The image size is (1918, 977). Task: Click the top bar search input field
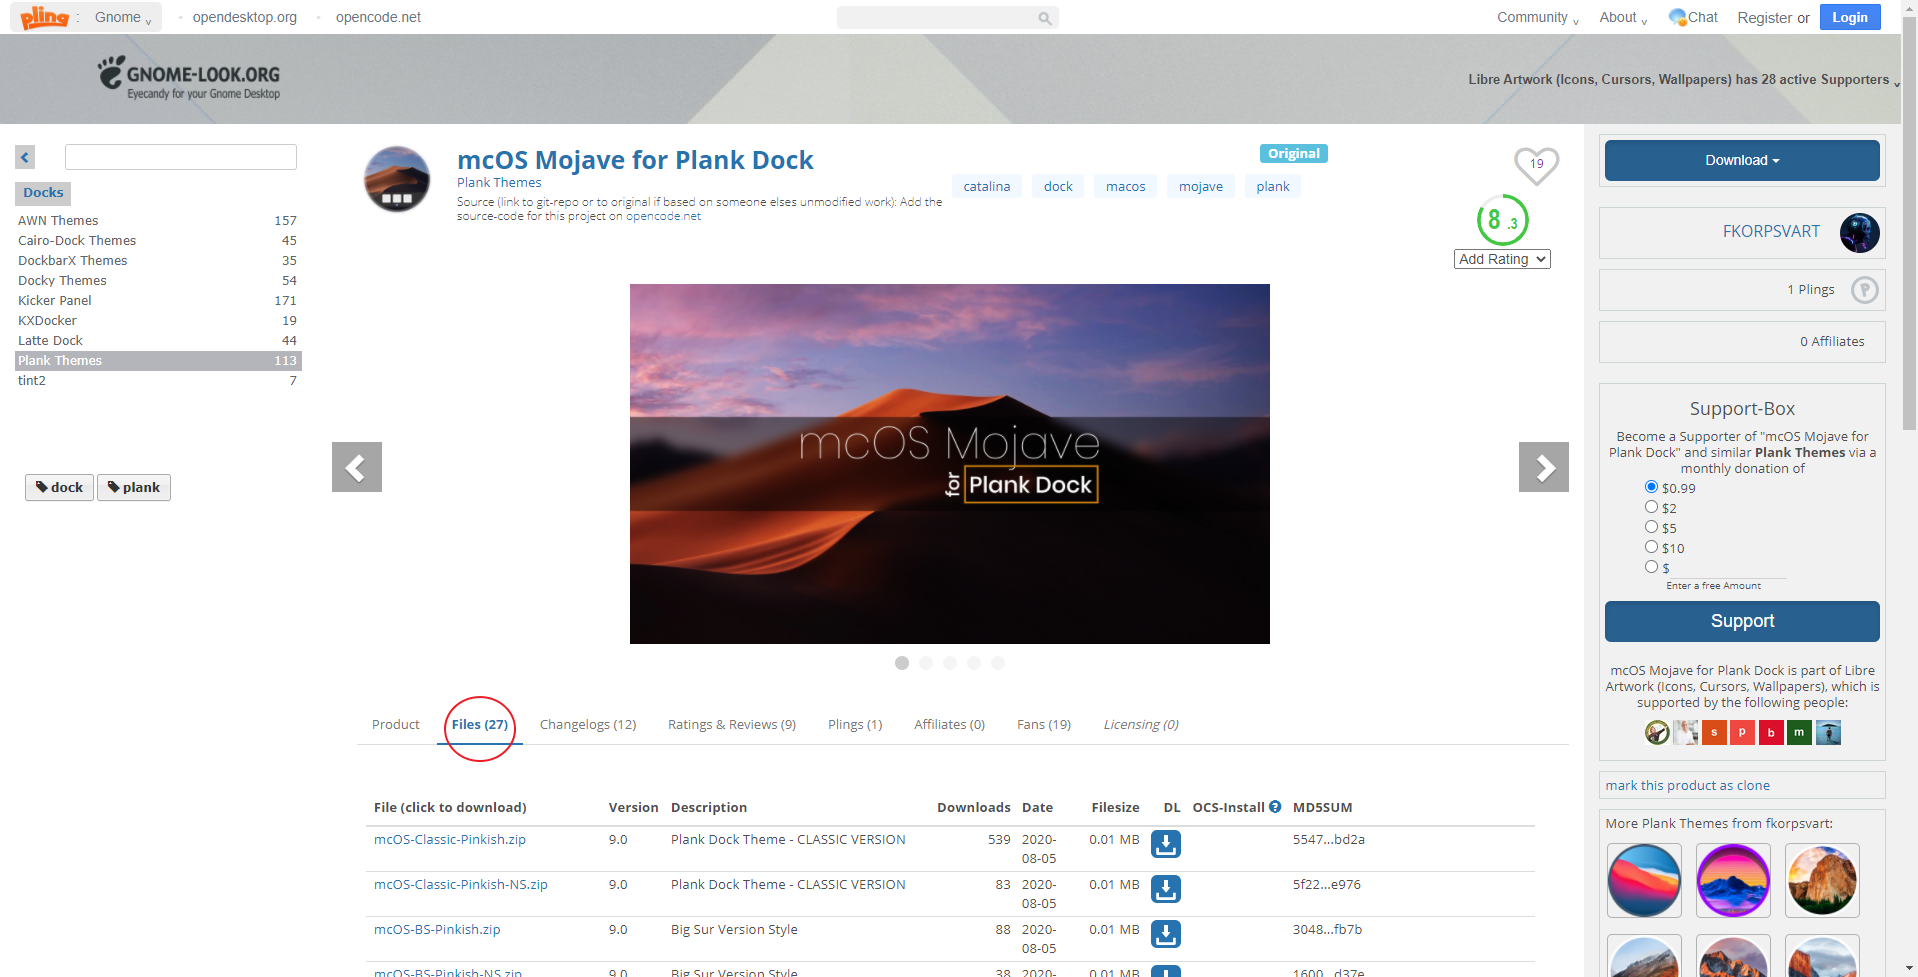coord(937,18)
